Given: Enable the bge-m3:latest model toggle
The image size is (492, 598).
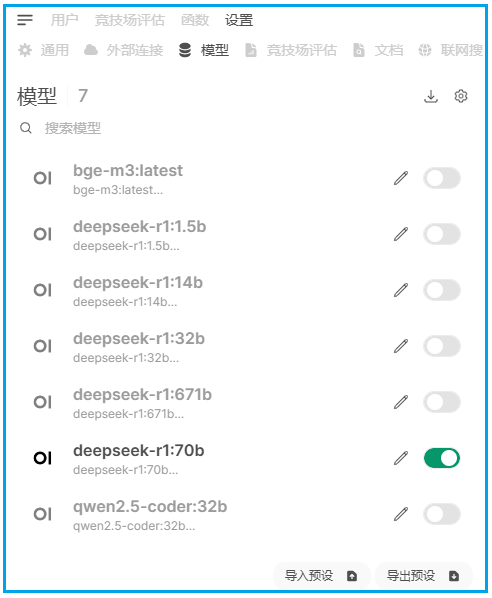Looking at the screenshot, I should [442, 178].
